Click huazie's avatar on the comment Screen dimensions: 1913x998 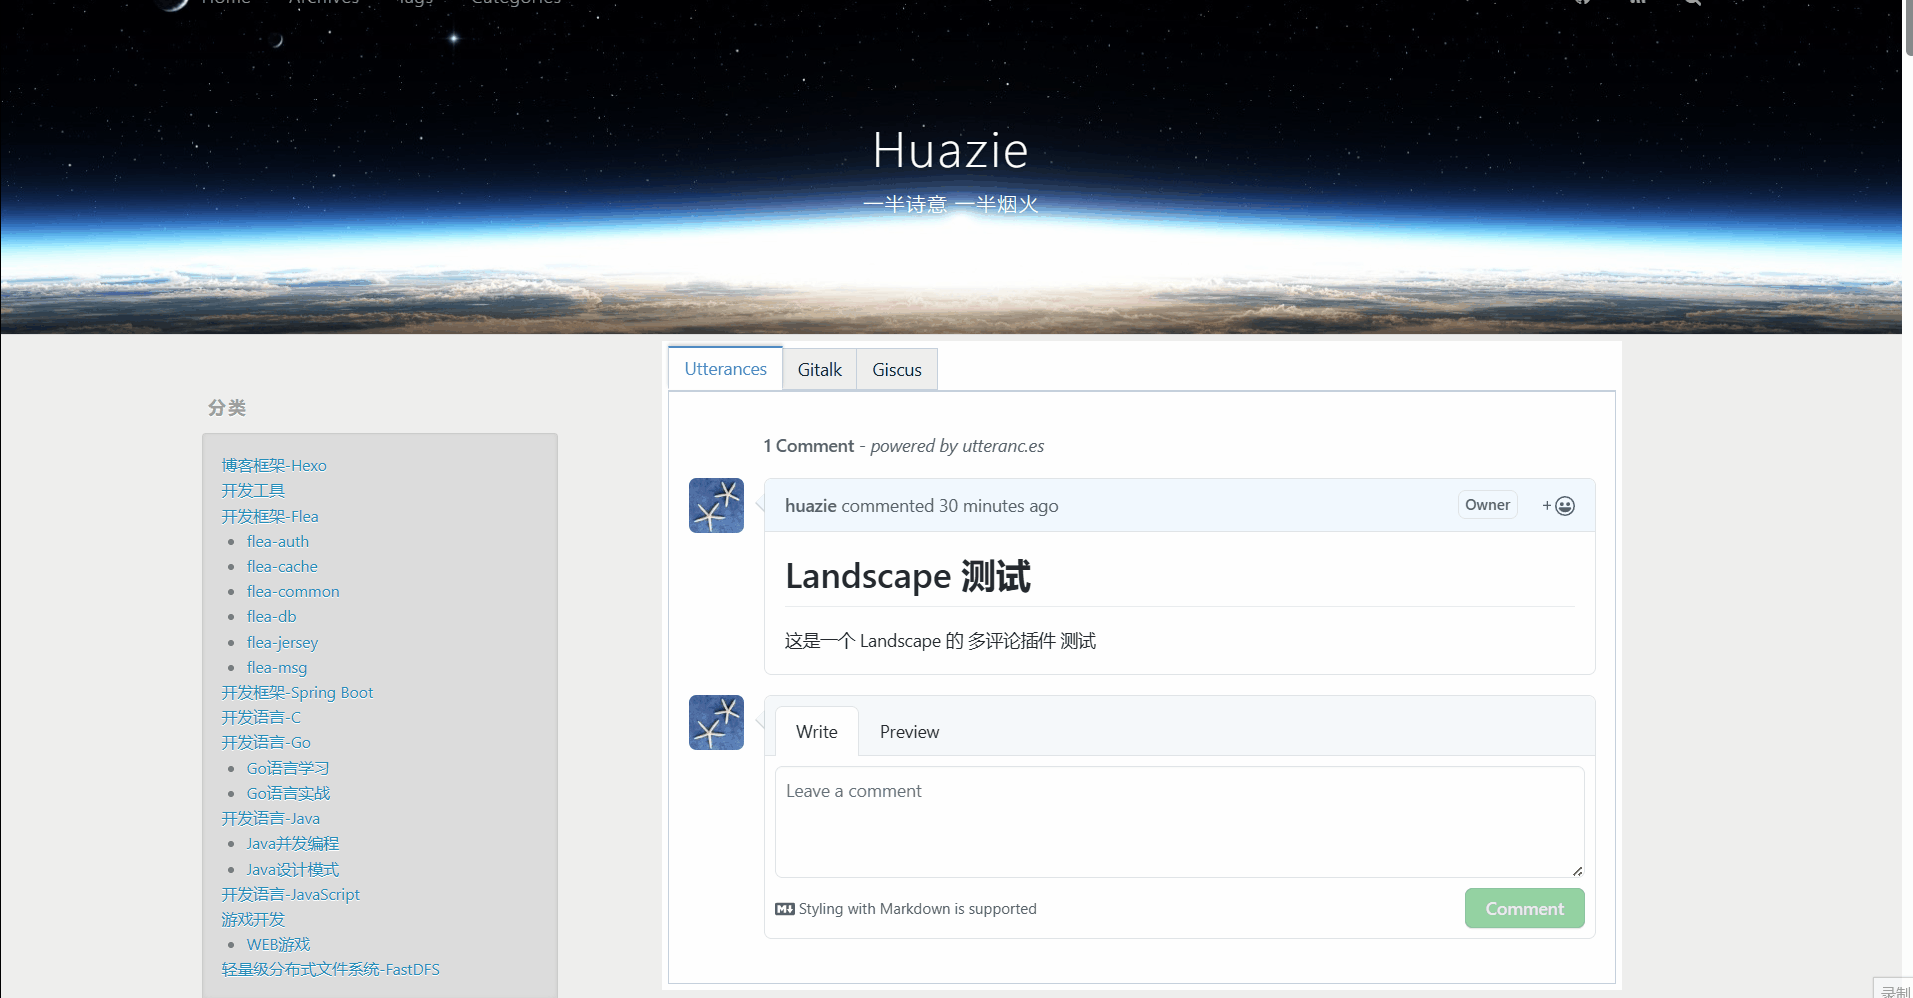click(715, 505)
